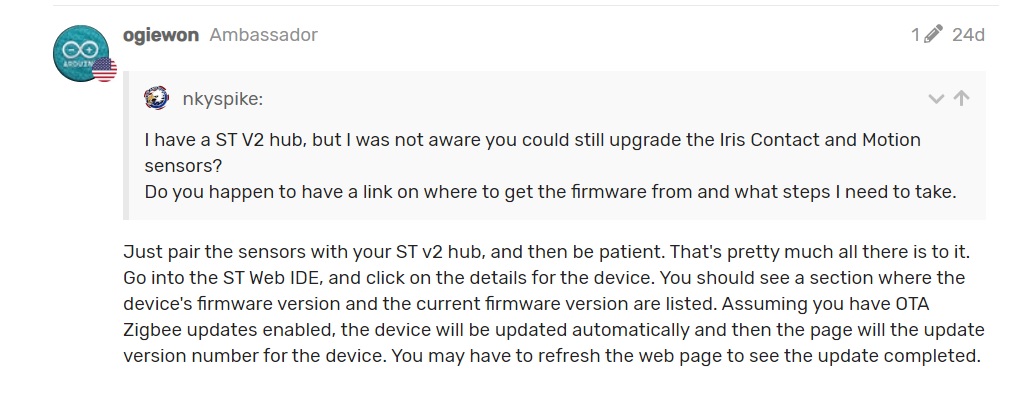
Task: Jump to quoted post with up arrow
Action: (x=962, y=98)
